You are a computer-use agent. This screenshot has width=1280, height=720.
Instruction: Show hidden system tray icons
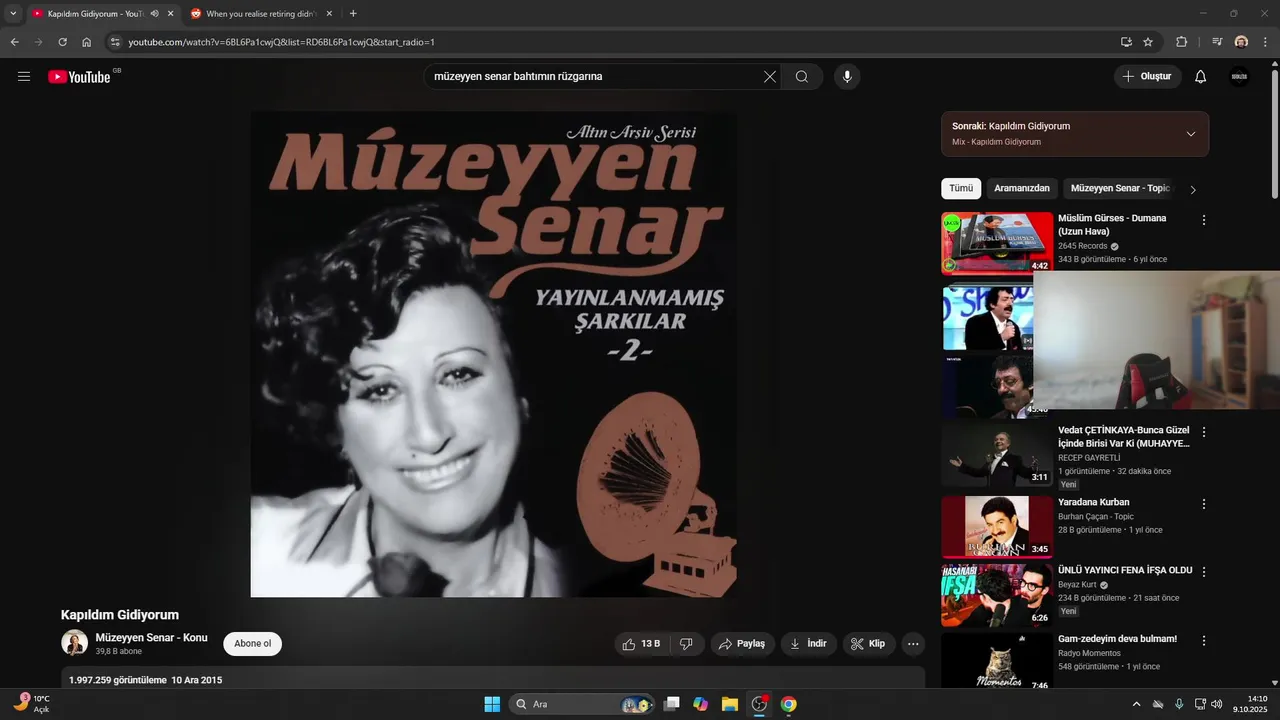(x=1136, y=704)
